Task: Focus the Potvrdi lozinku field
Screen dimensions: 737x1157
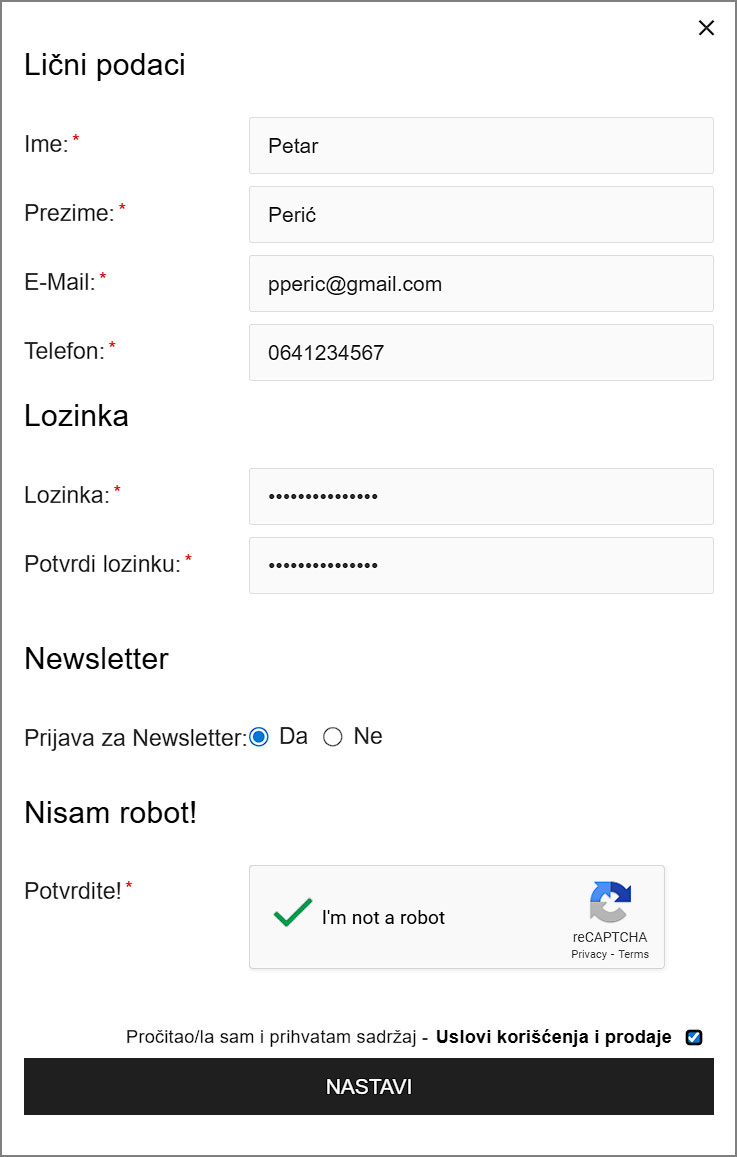Action: [x=481, y=566]
